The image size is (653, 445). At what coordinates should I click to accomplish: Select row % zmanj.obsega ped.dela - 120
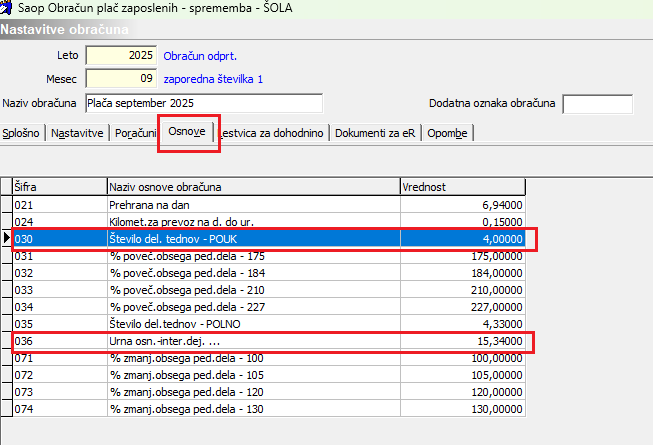pos(269,393)
